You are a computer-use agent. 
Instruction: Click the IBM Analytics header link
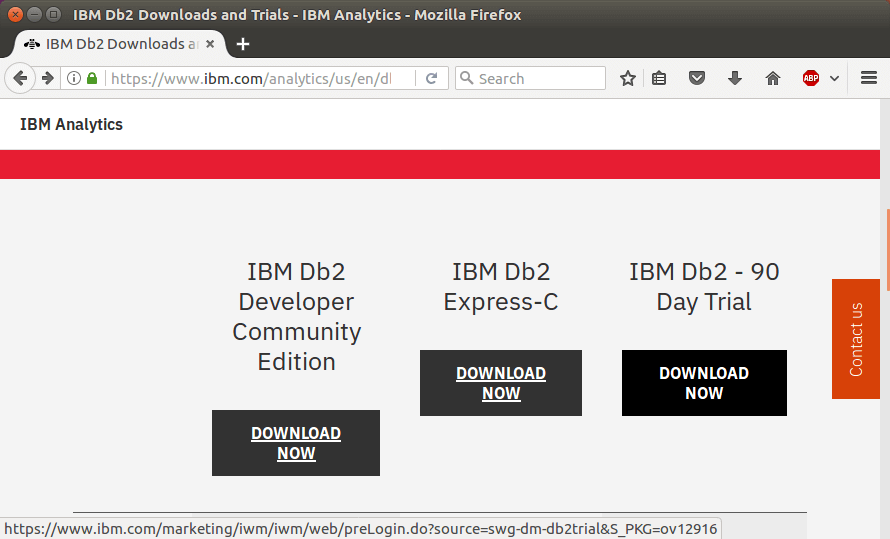72,124
